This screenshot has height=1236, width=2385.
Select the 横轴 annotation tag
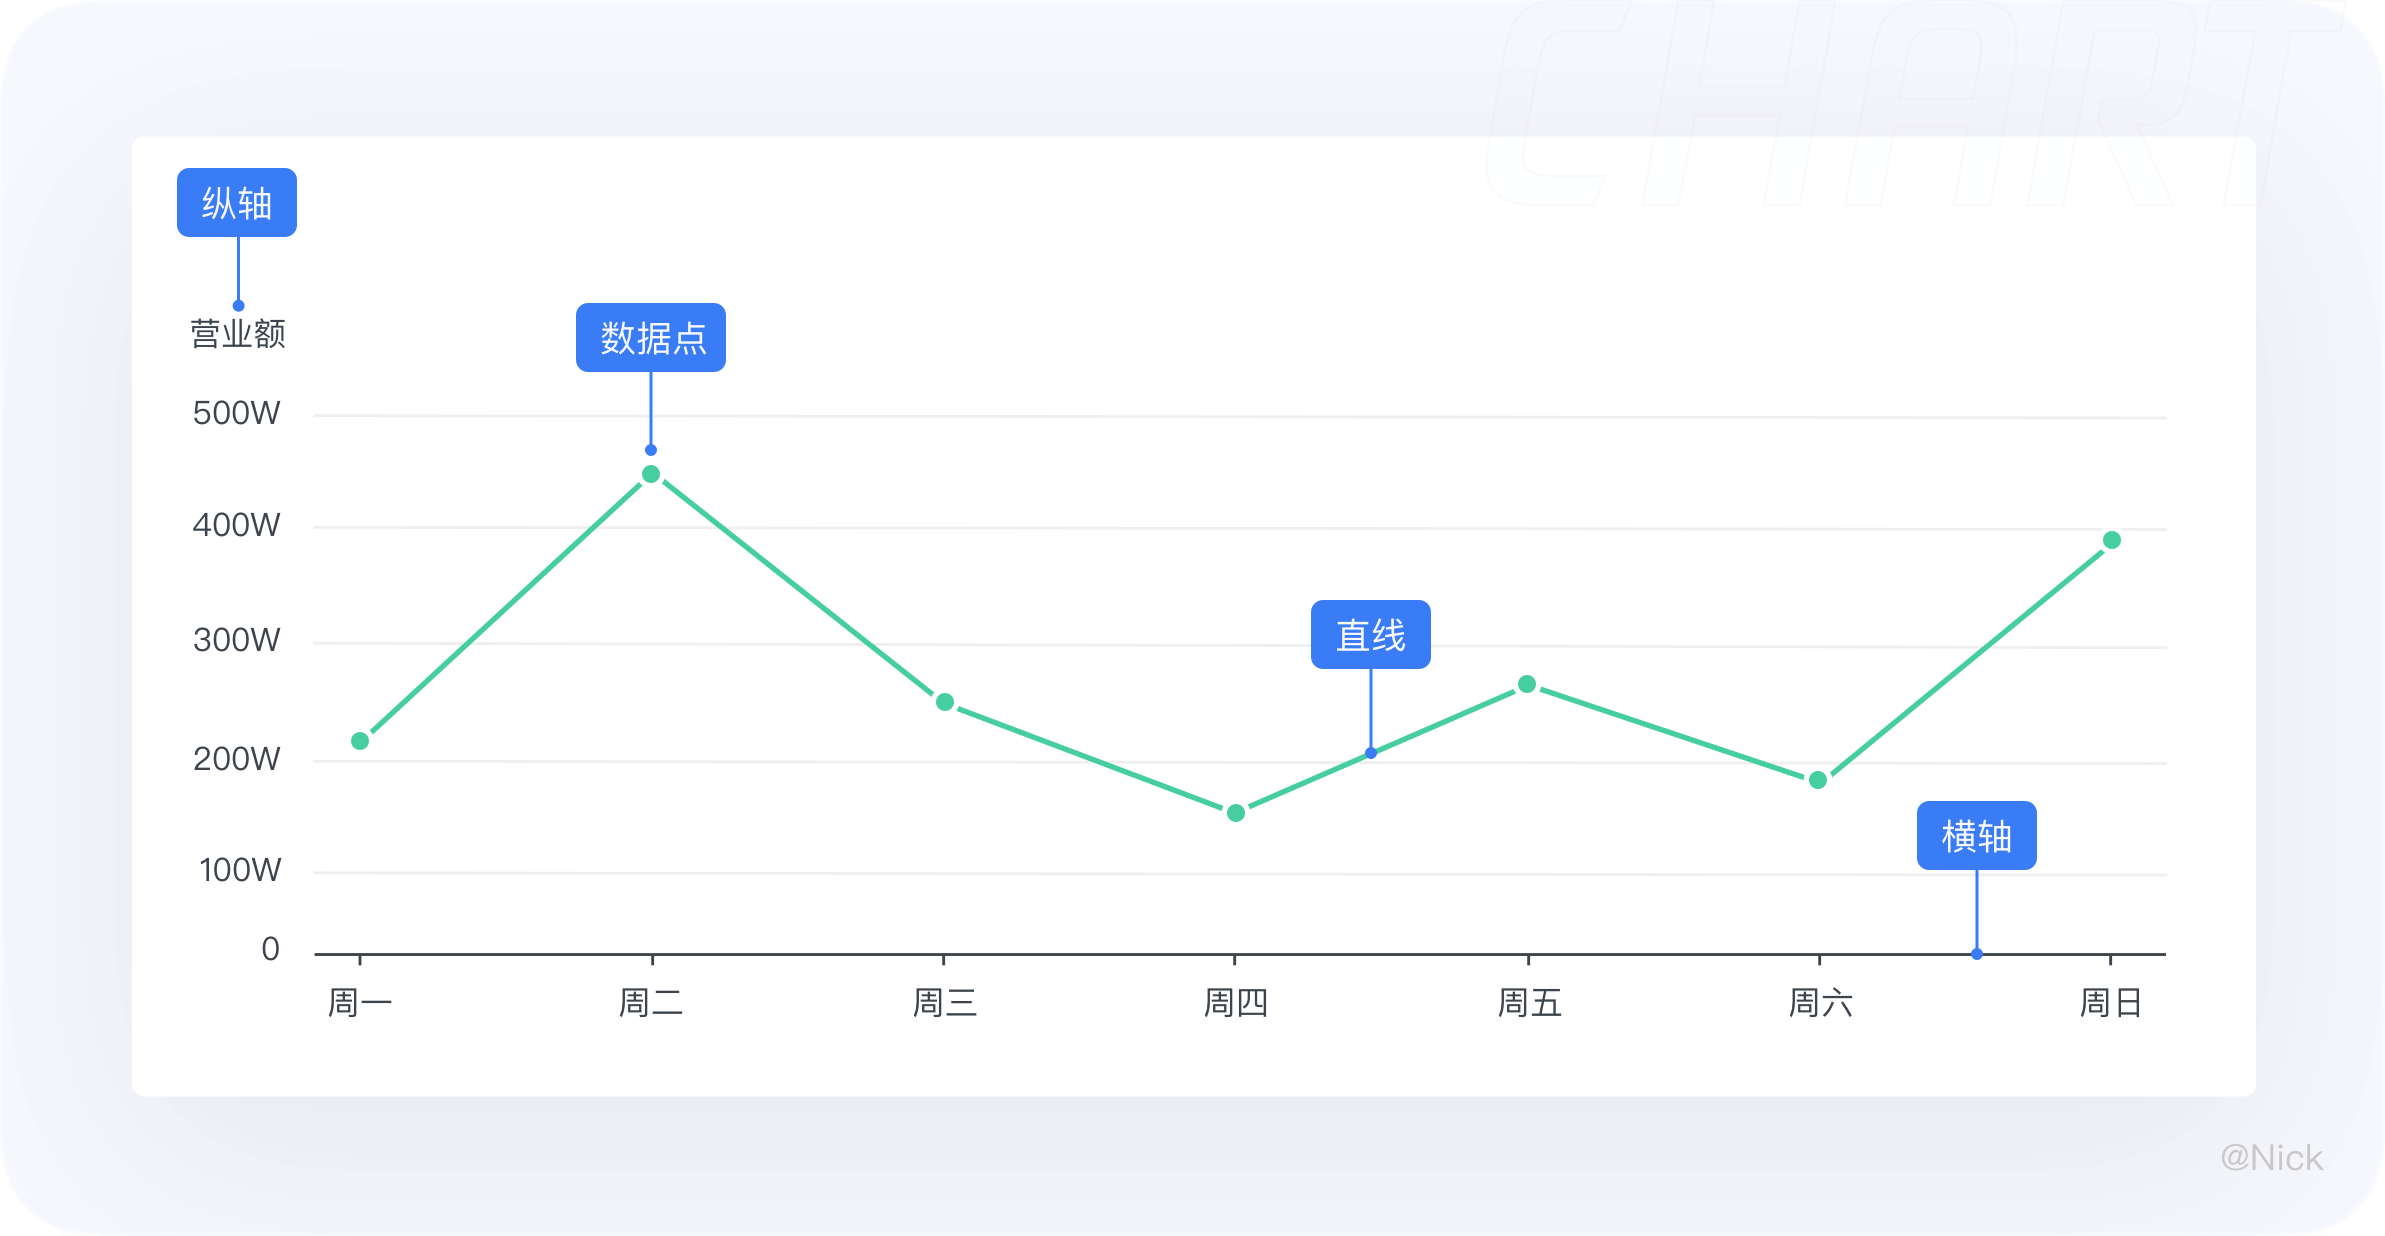point(1977,836)
